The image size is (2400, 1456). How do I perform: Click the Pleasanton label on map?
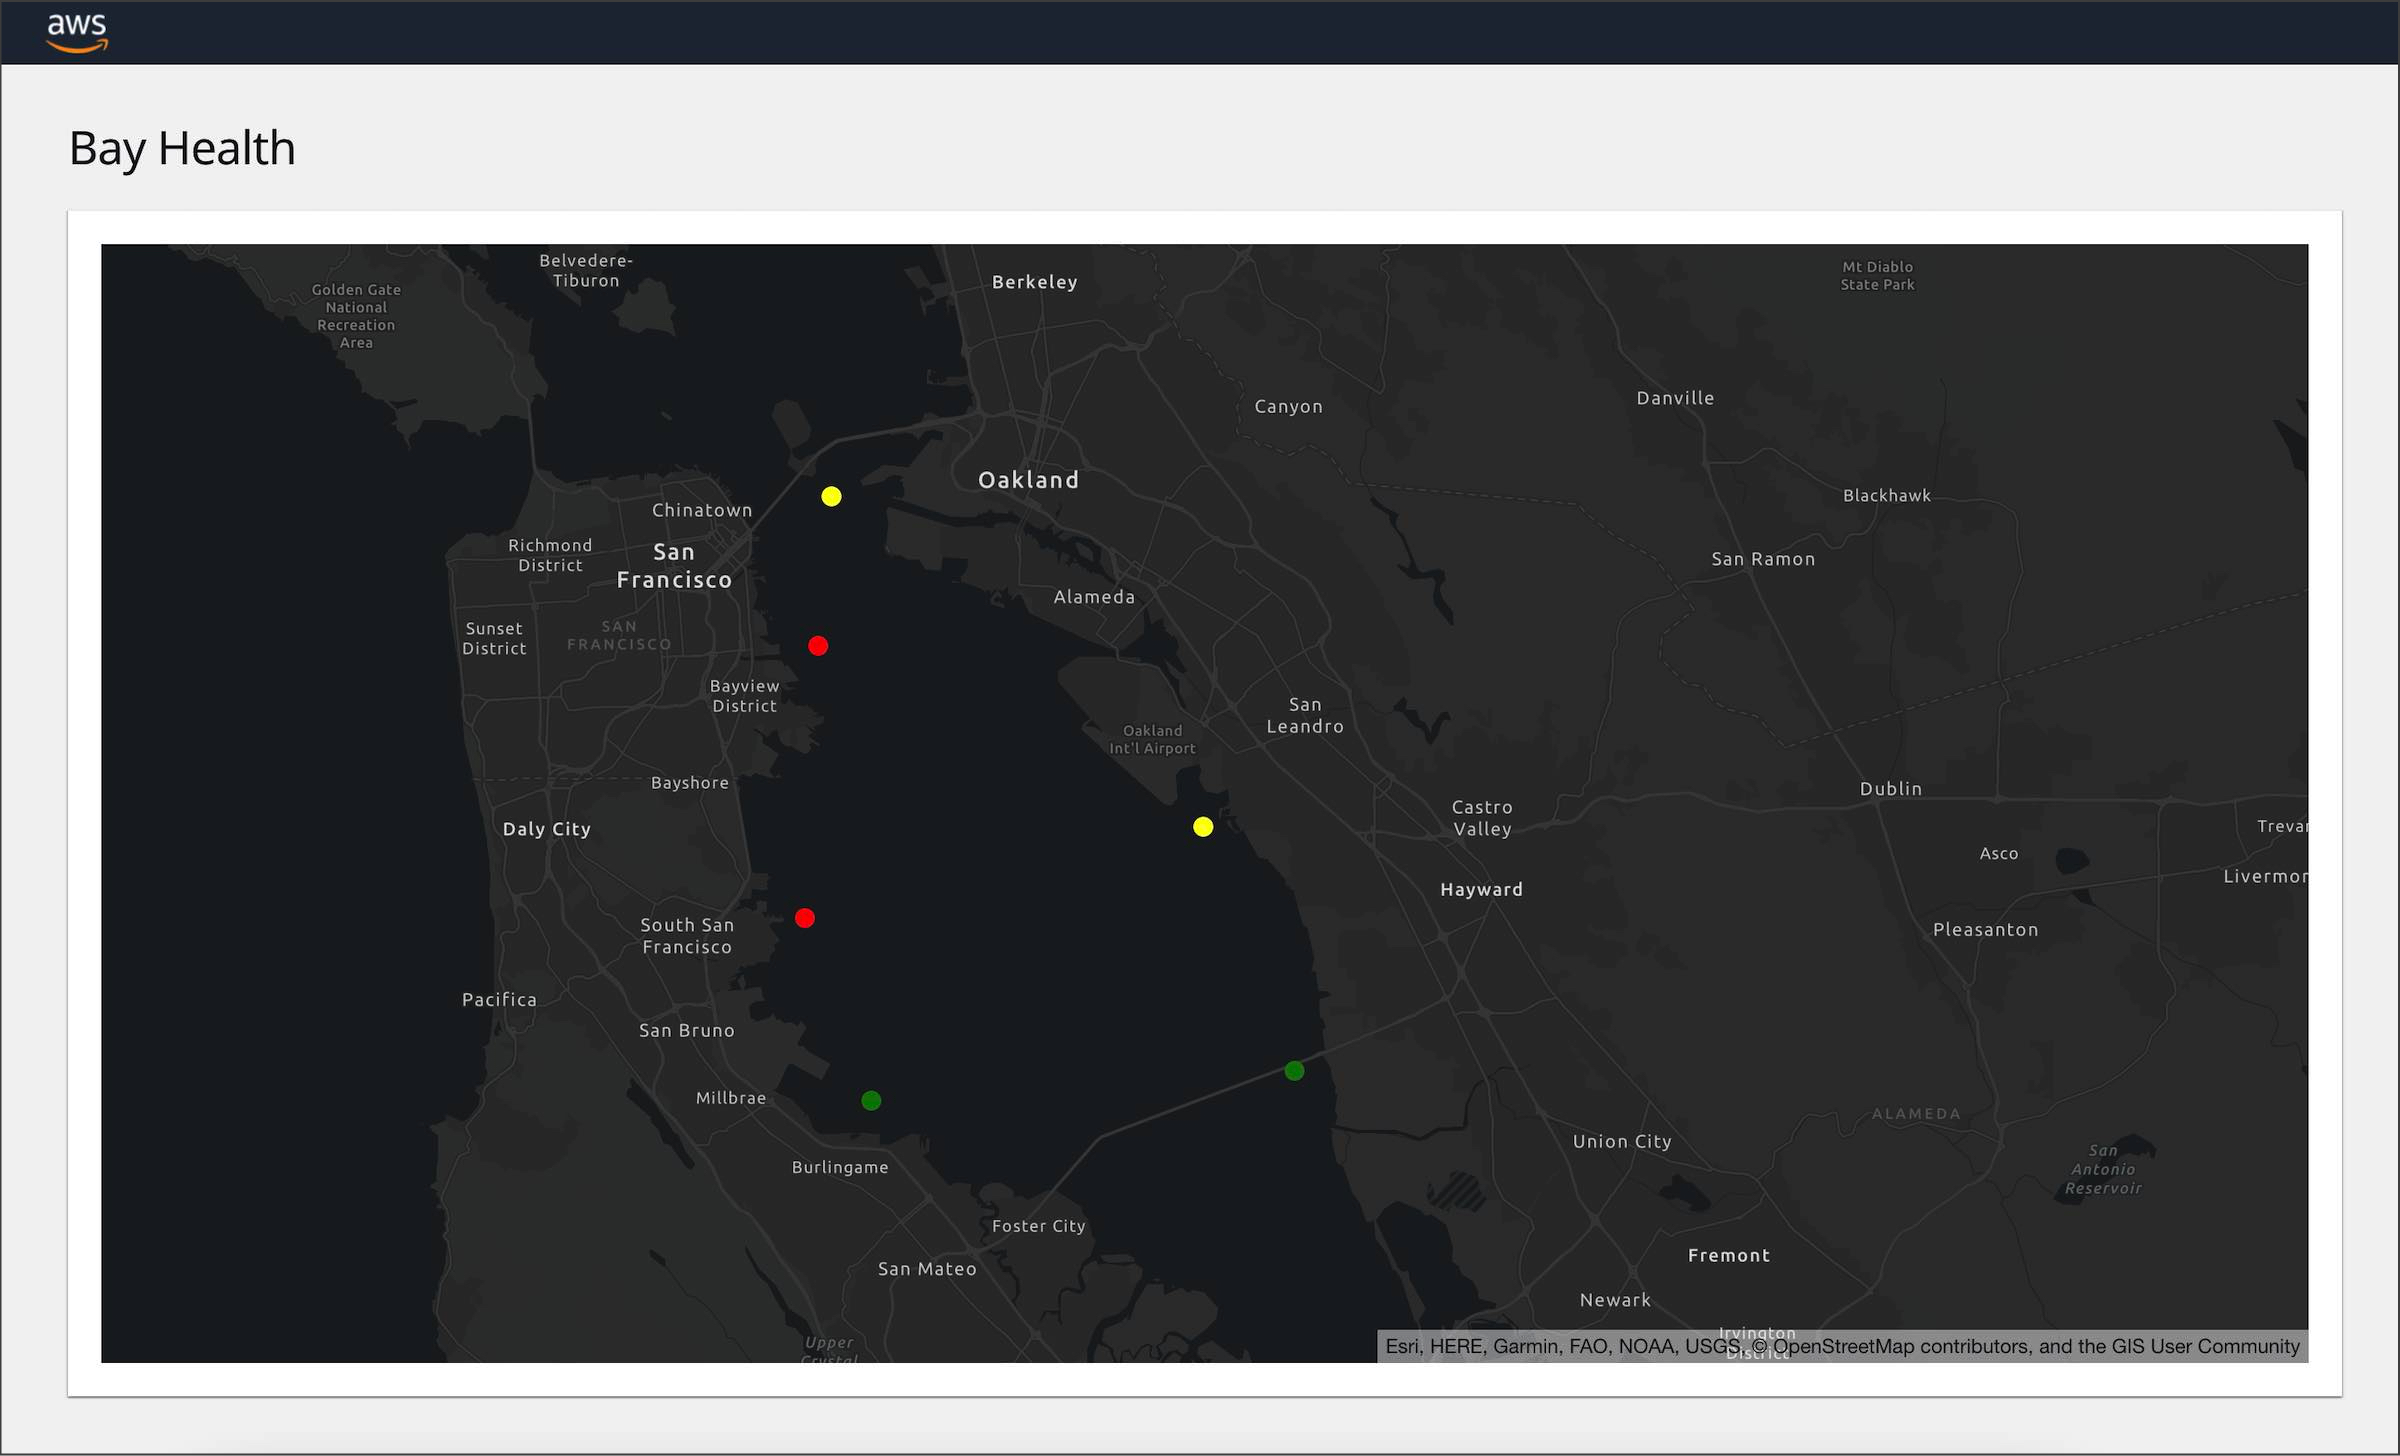click(x=1985, y=929)
